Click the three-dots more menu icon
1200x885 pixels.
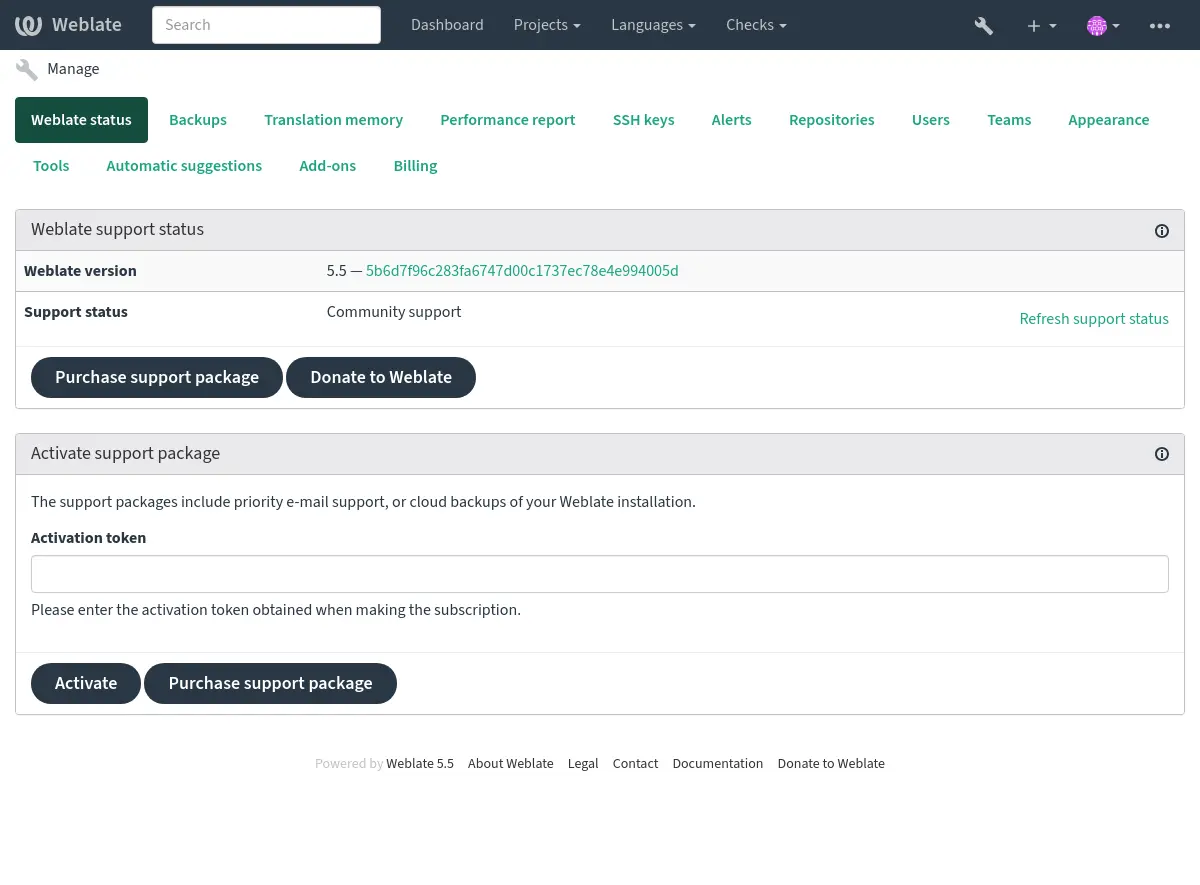click(x=1160, y=26)
